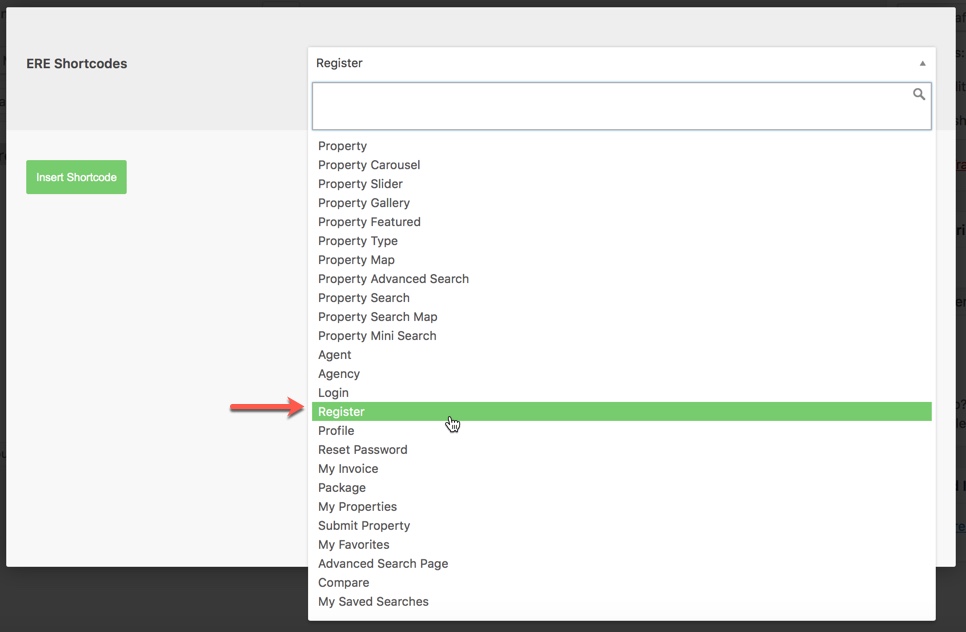The image size is (966, 632).
Task: Select the Agency shortcode entry
Action: [622, 374]
